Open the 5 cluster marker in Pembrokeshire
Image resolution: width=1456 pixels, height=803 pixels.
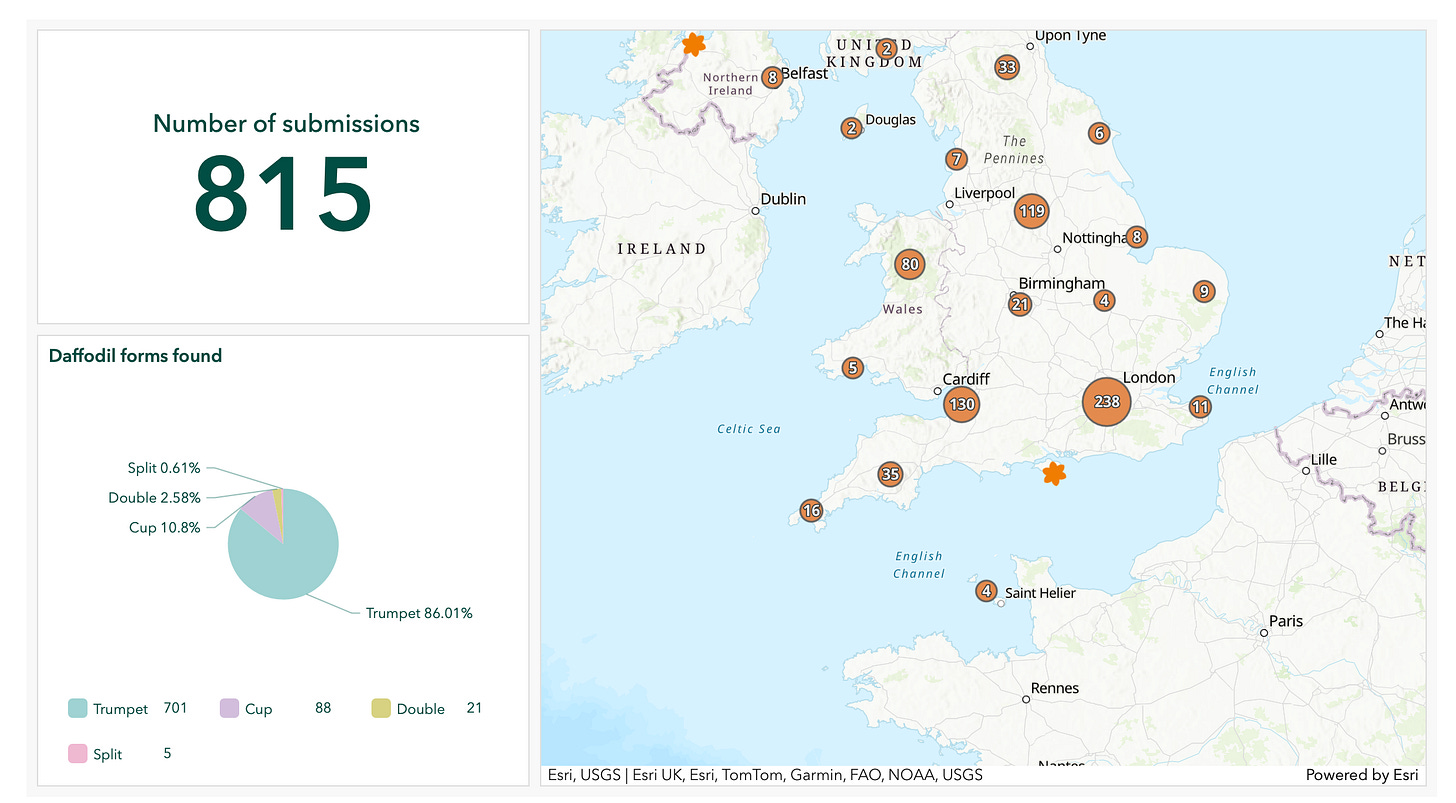[x=852, y=368]
